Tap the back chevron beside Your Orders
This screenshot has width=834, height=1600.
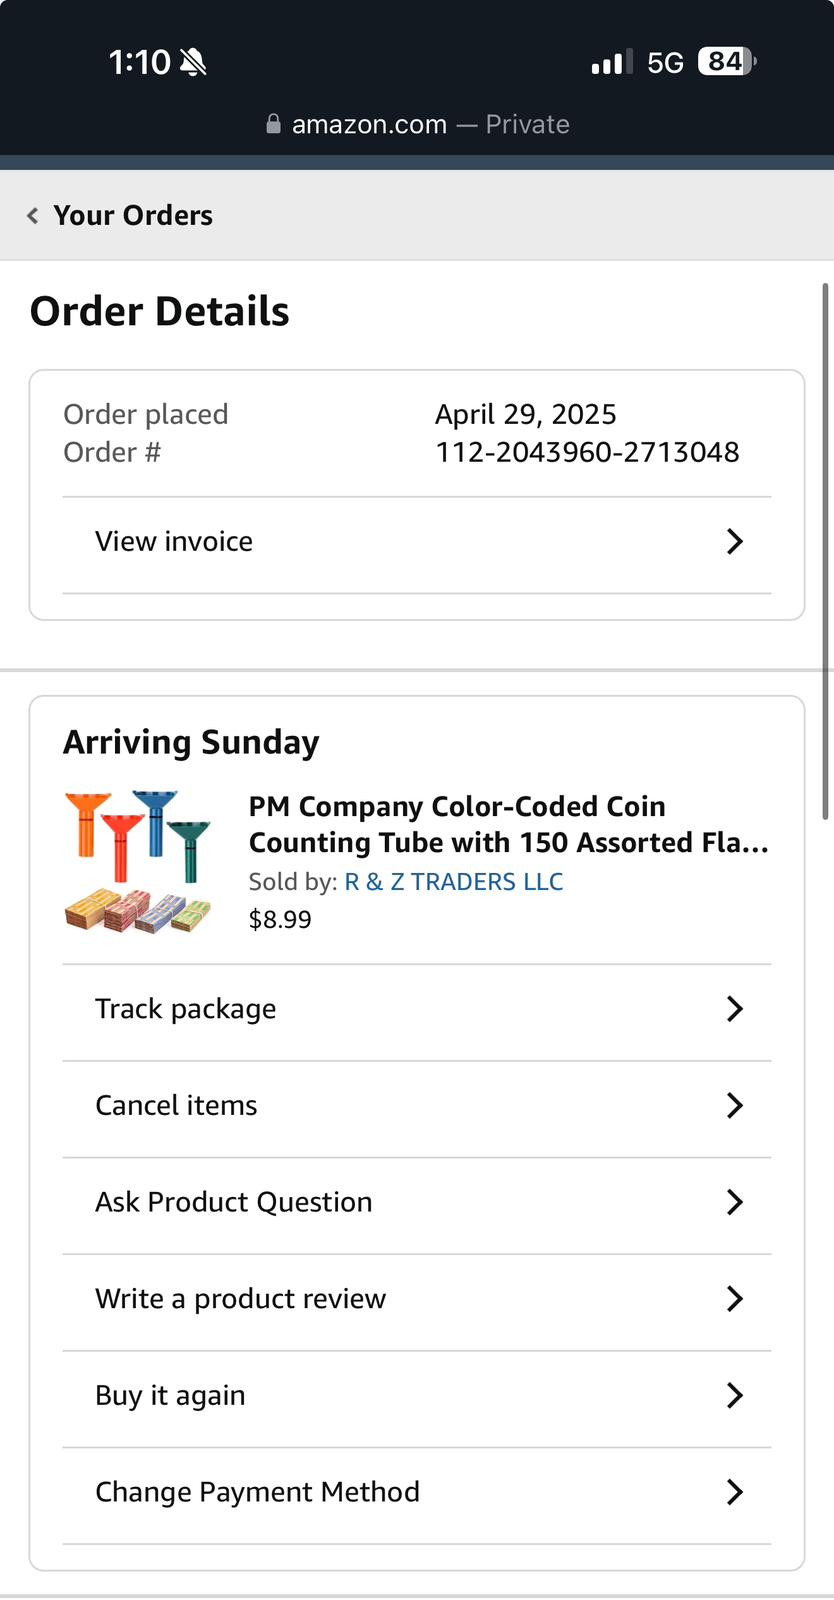tap(33, 216)
